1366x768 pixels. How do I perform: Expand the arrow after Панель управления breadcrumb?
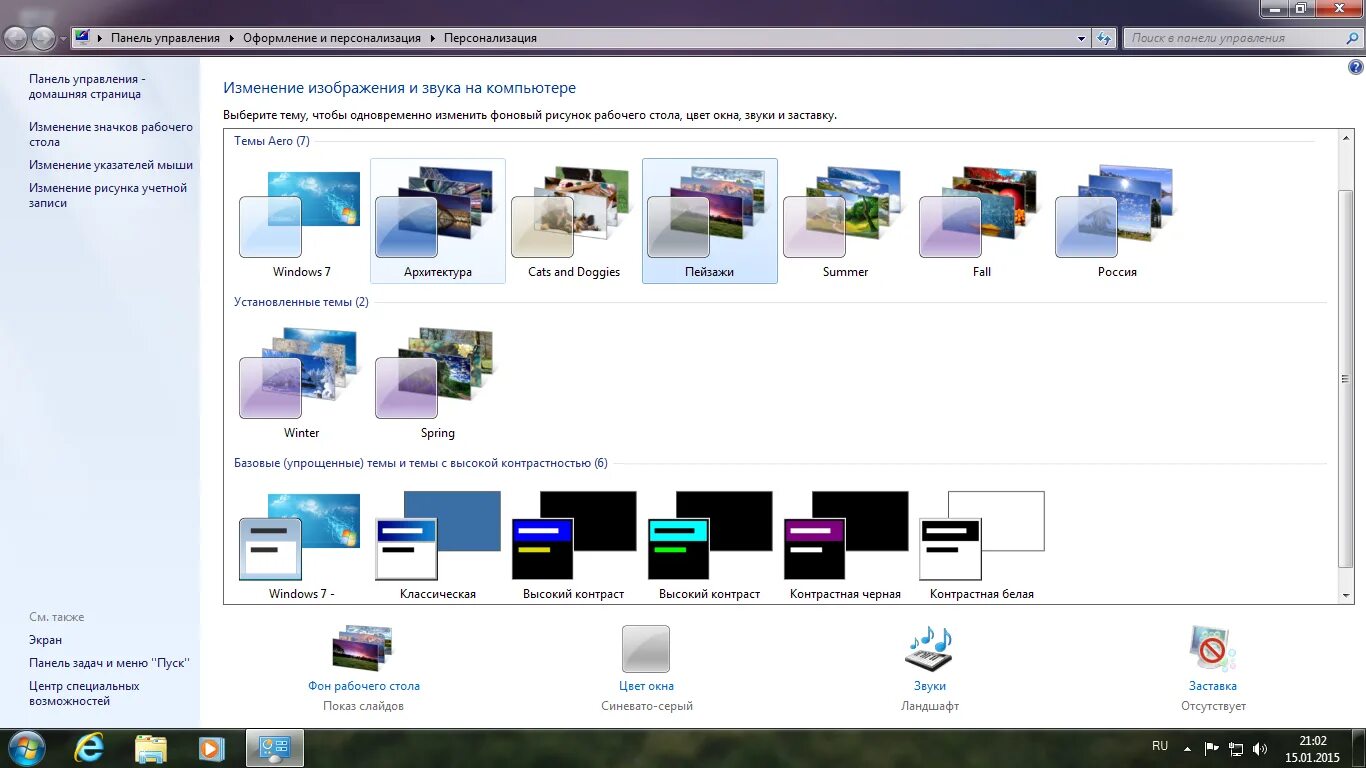[231, 38]
